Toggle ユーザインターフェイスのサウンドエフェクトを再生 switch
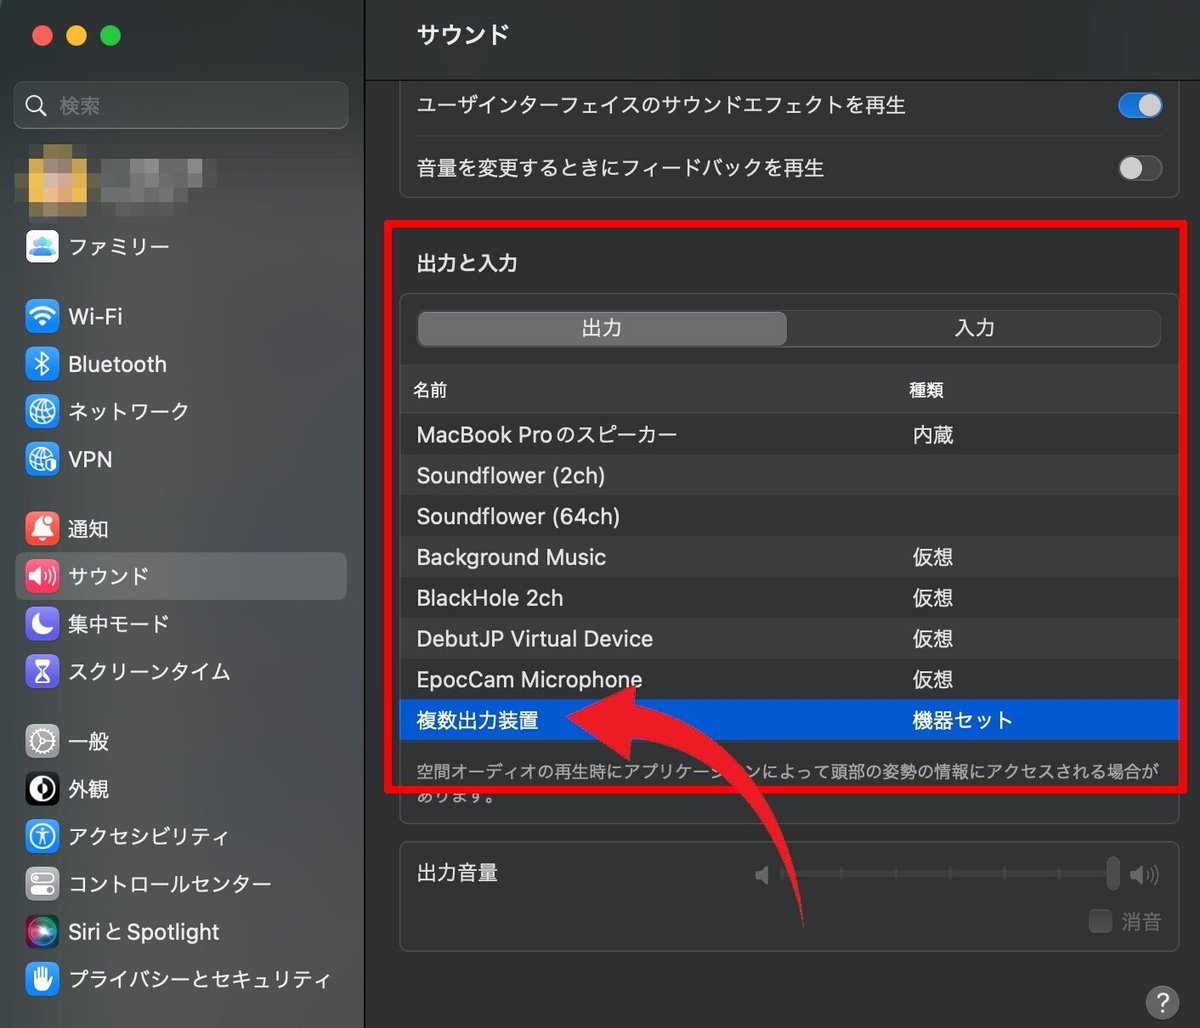The height and width of the screenshot is (1028, 1200). [x=1140, y=105]
